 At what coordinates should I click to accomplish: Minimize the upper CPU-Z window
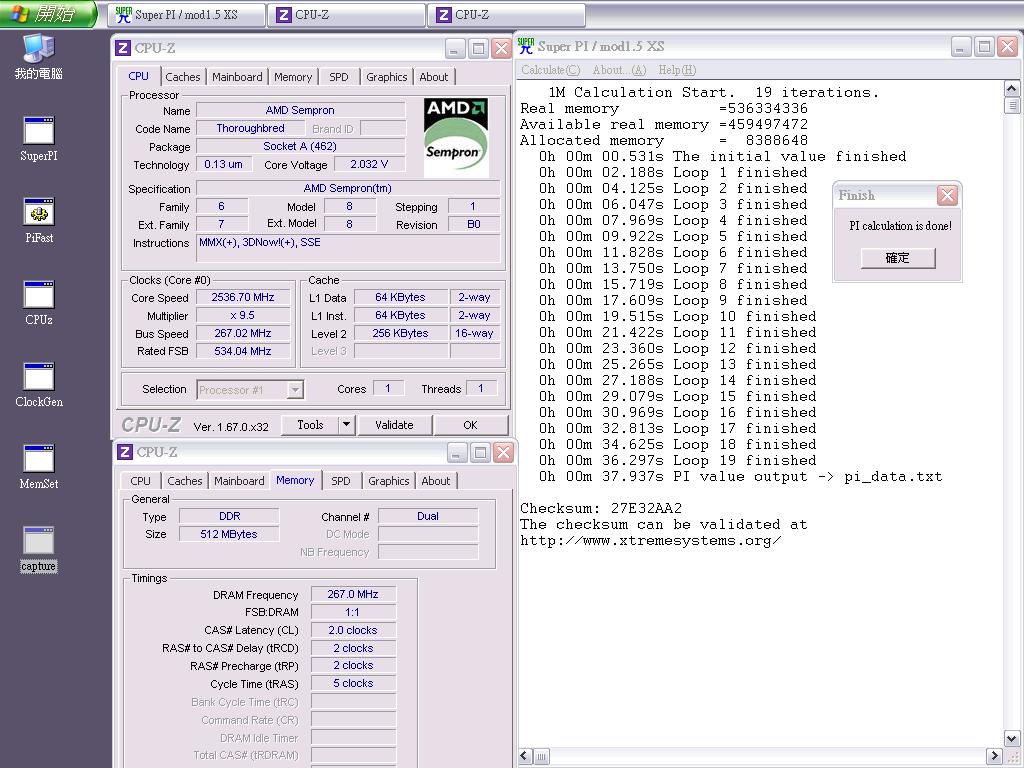[455, 48]
